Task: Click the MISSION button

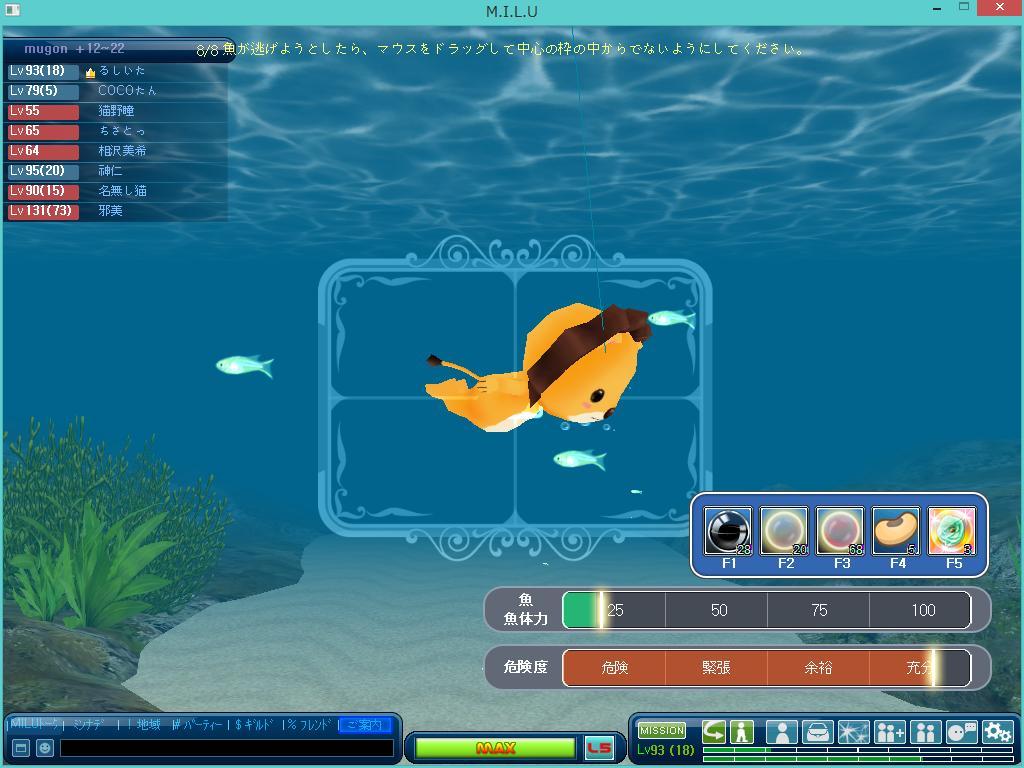Action: (662, 731)
